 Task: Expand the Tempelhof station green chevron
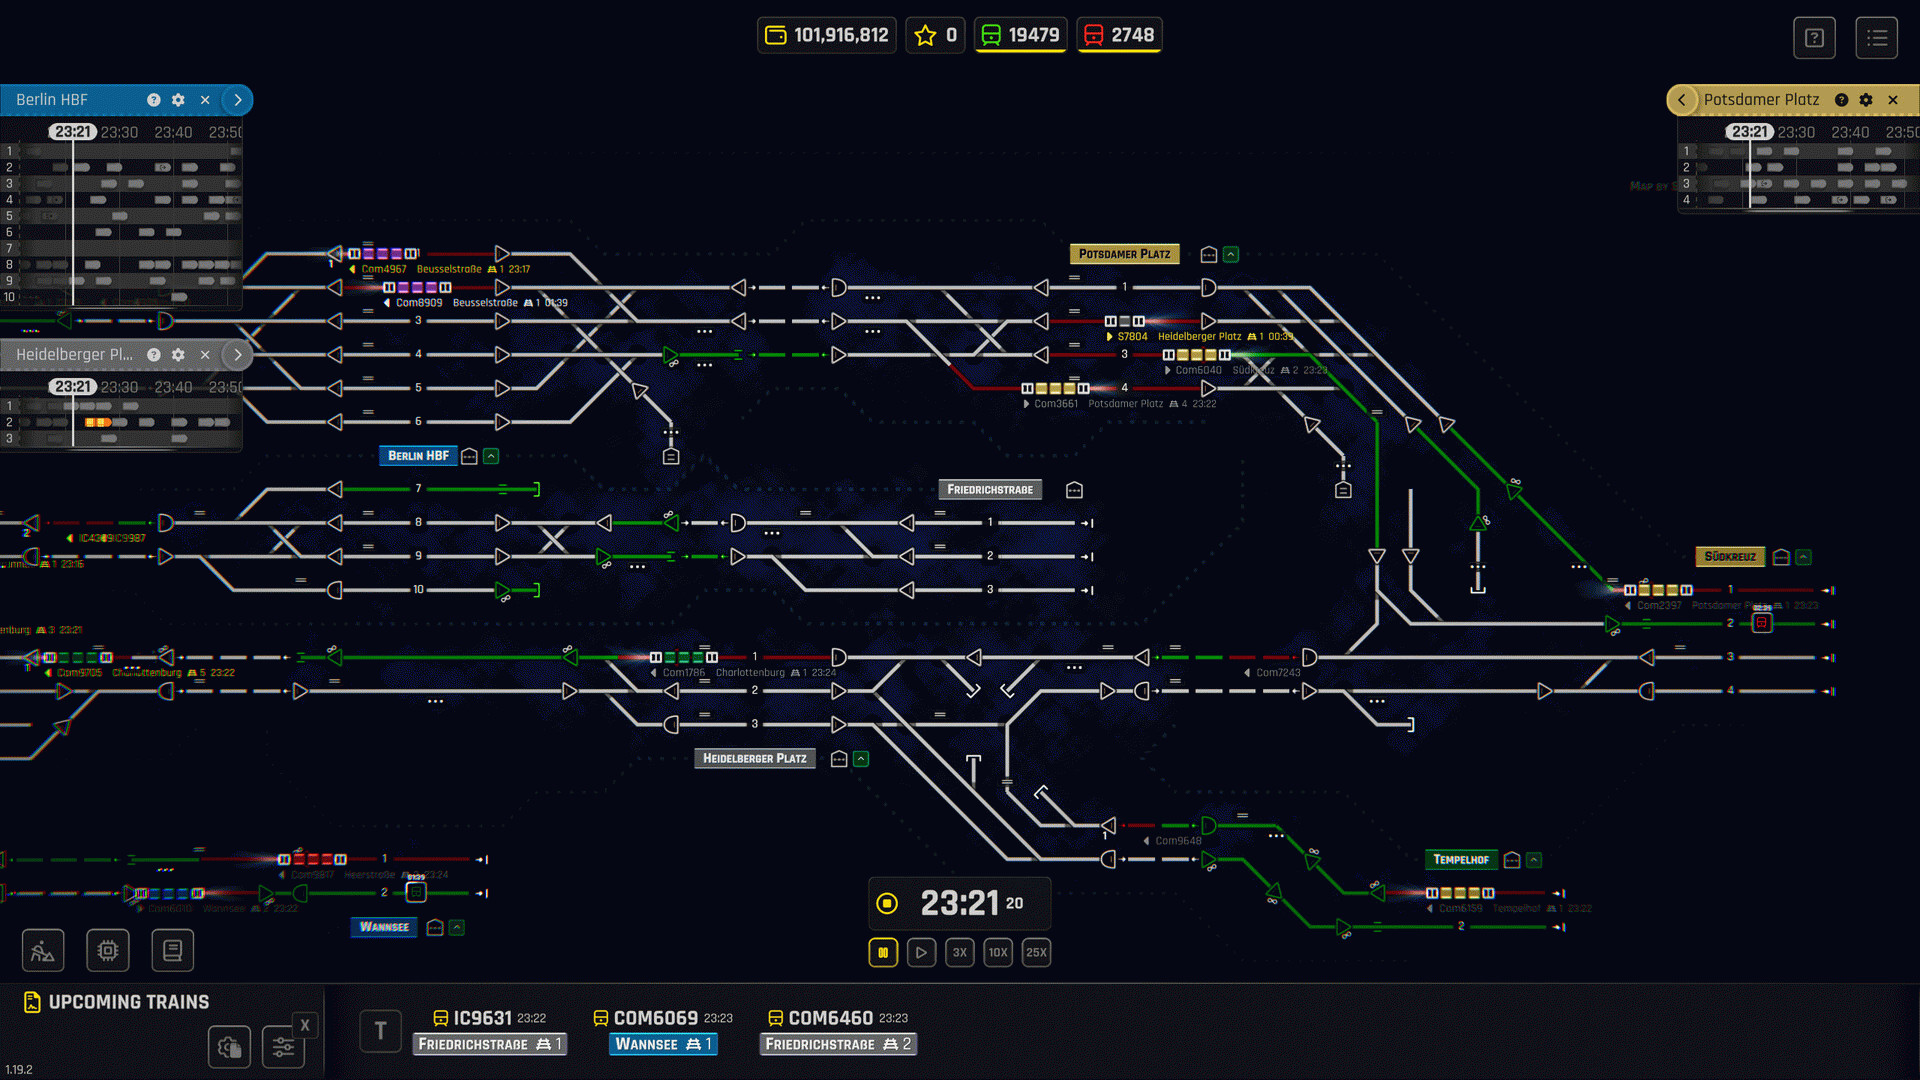click(1534, 860)
